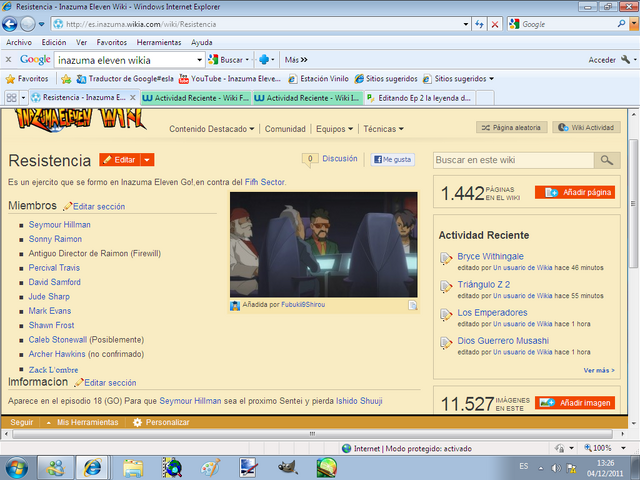This screenshot has width=640, height=480.
Task: Open the Ver más recent activity link
Action: tap(599, 370)
